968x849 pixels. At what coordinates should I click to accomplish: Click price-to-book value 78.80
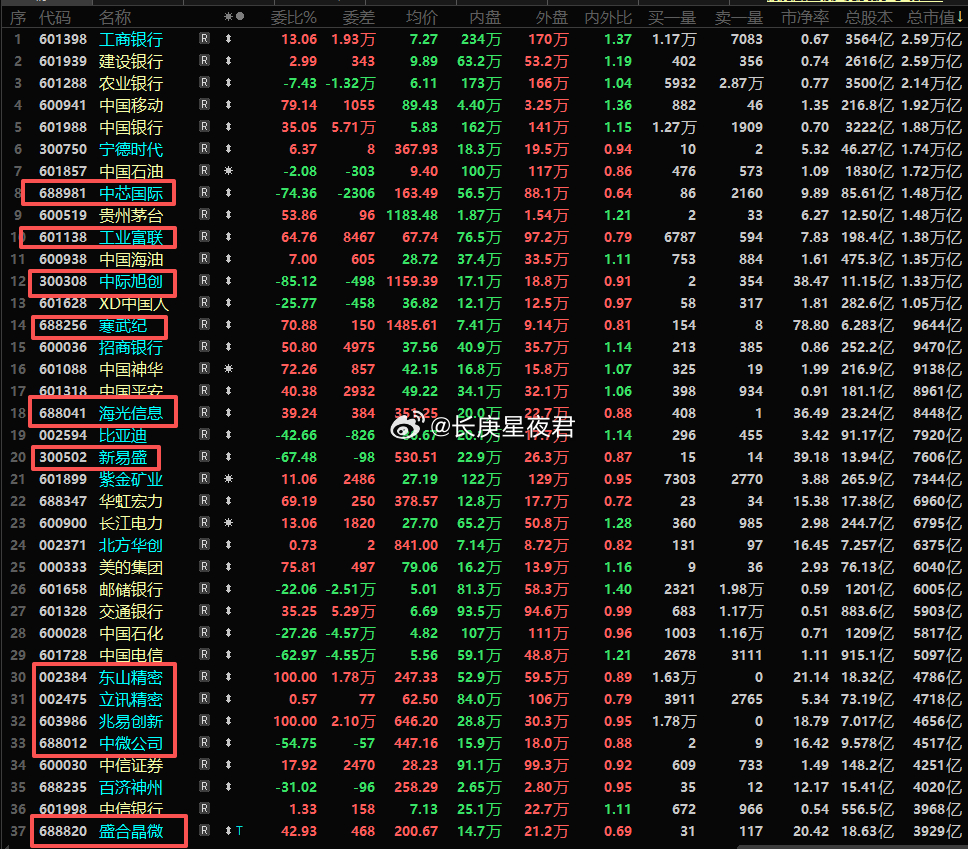811,325
